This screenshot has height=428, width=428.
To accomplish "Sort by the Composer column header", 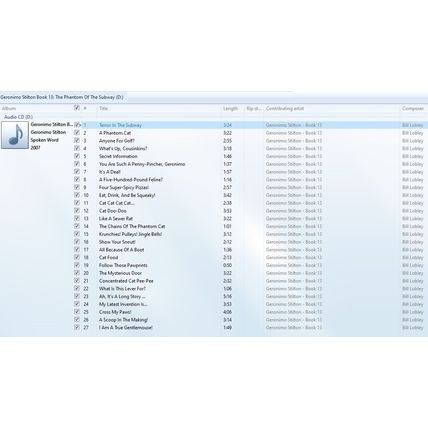I will tap(413, 108).
